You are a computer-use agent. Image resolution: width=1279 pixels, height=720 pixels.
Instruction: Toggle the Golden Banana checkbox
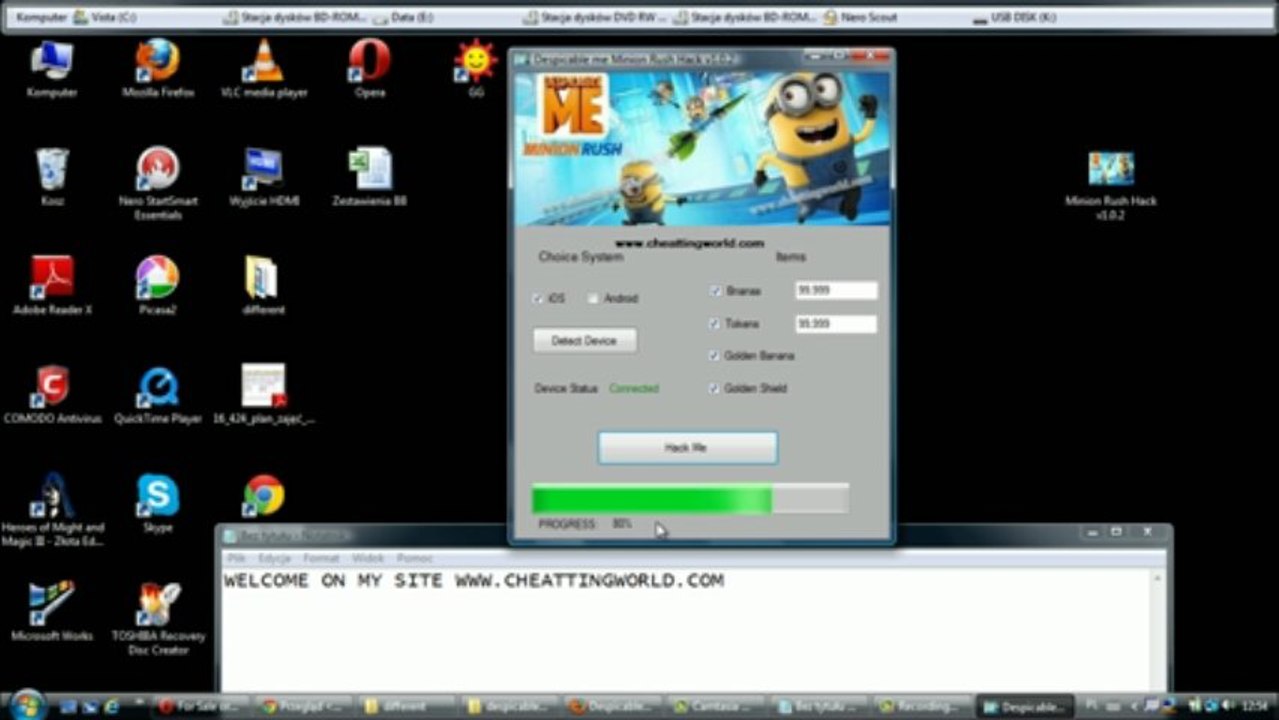click(x=715, y=356)
